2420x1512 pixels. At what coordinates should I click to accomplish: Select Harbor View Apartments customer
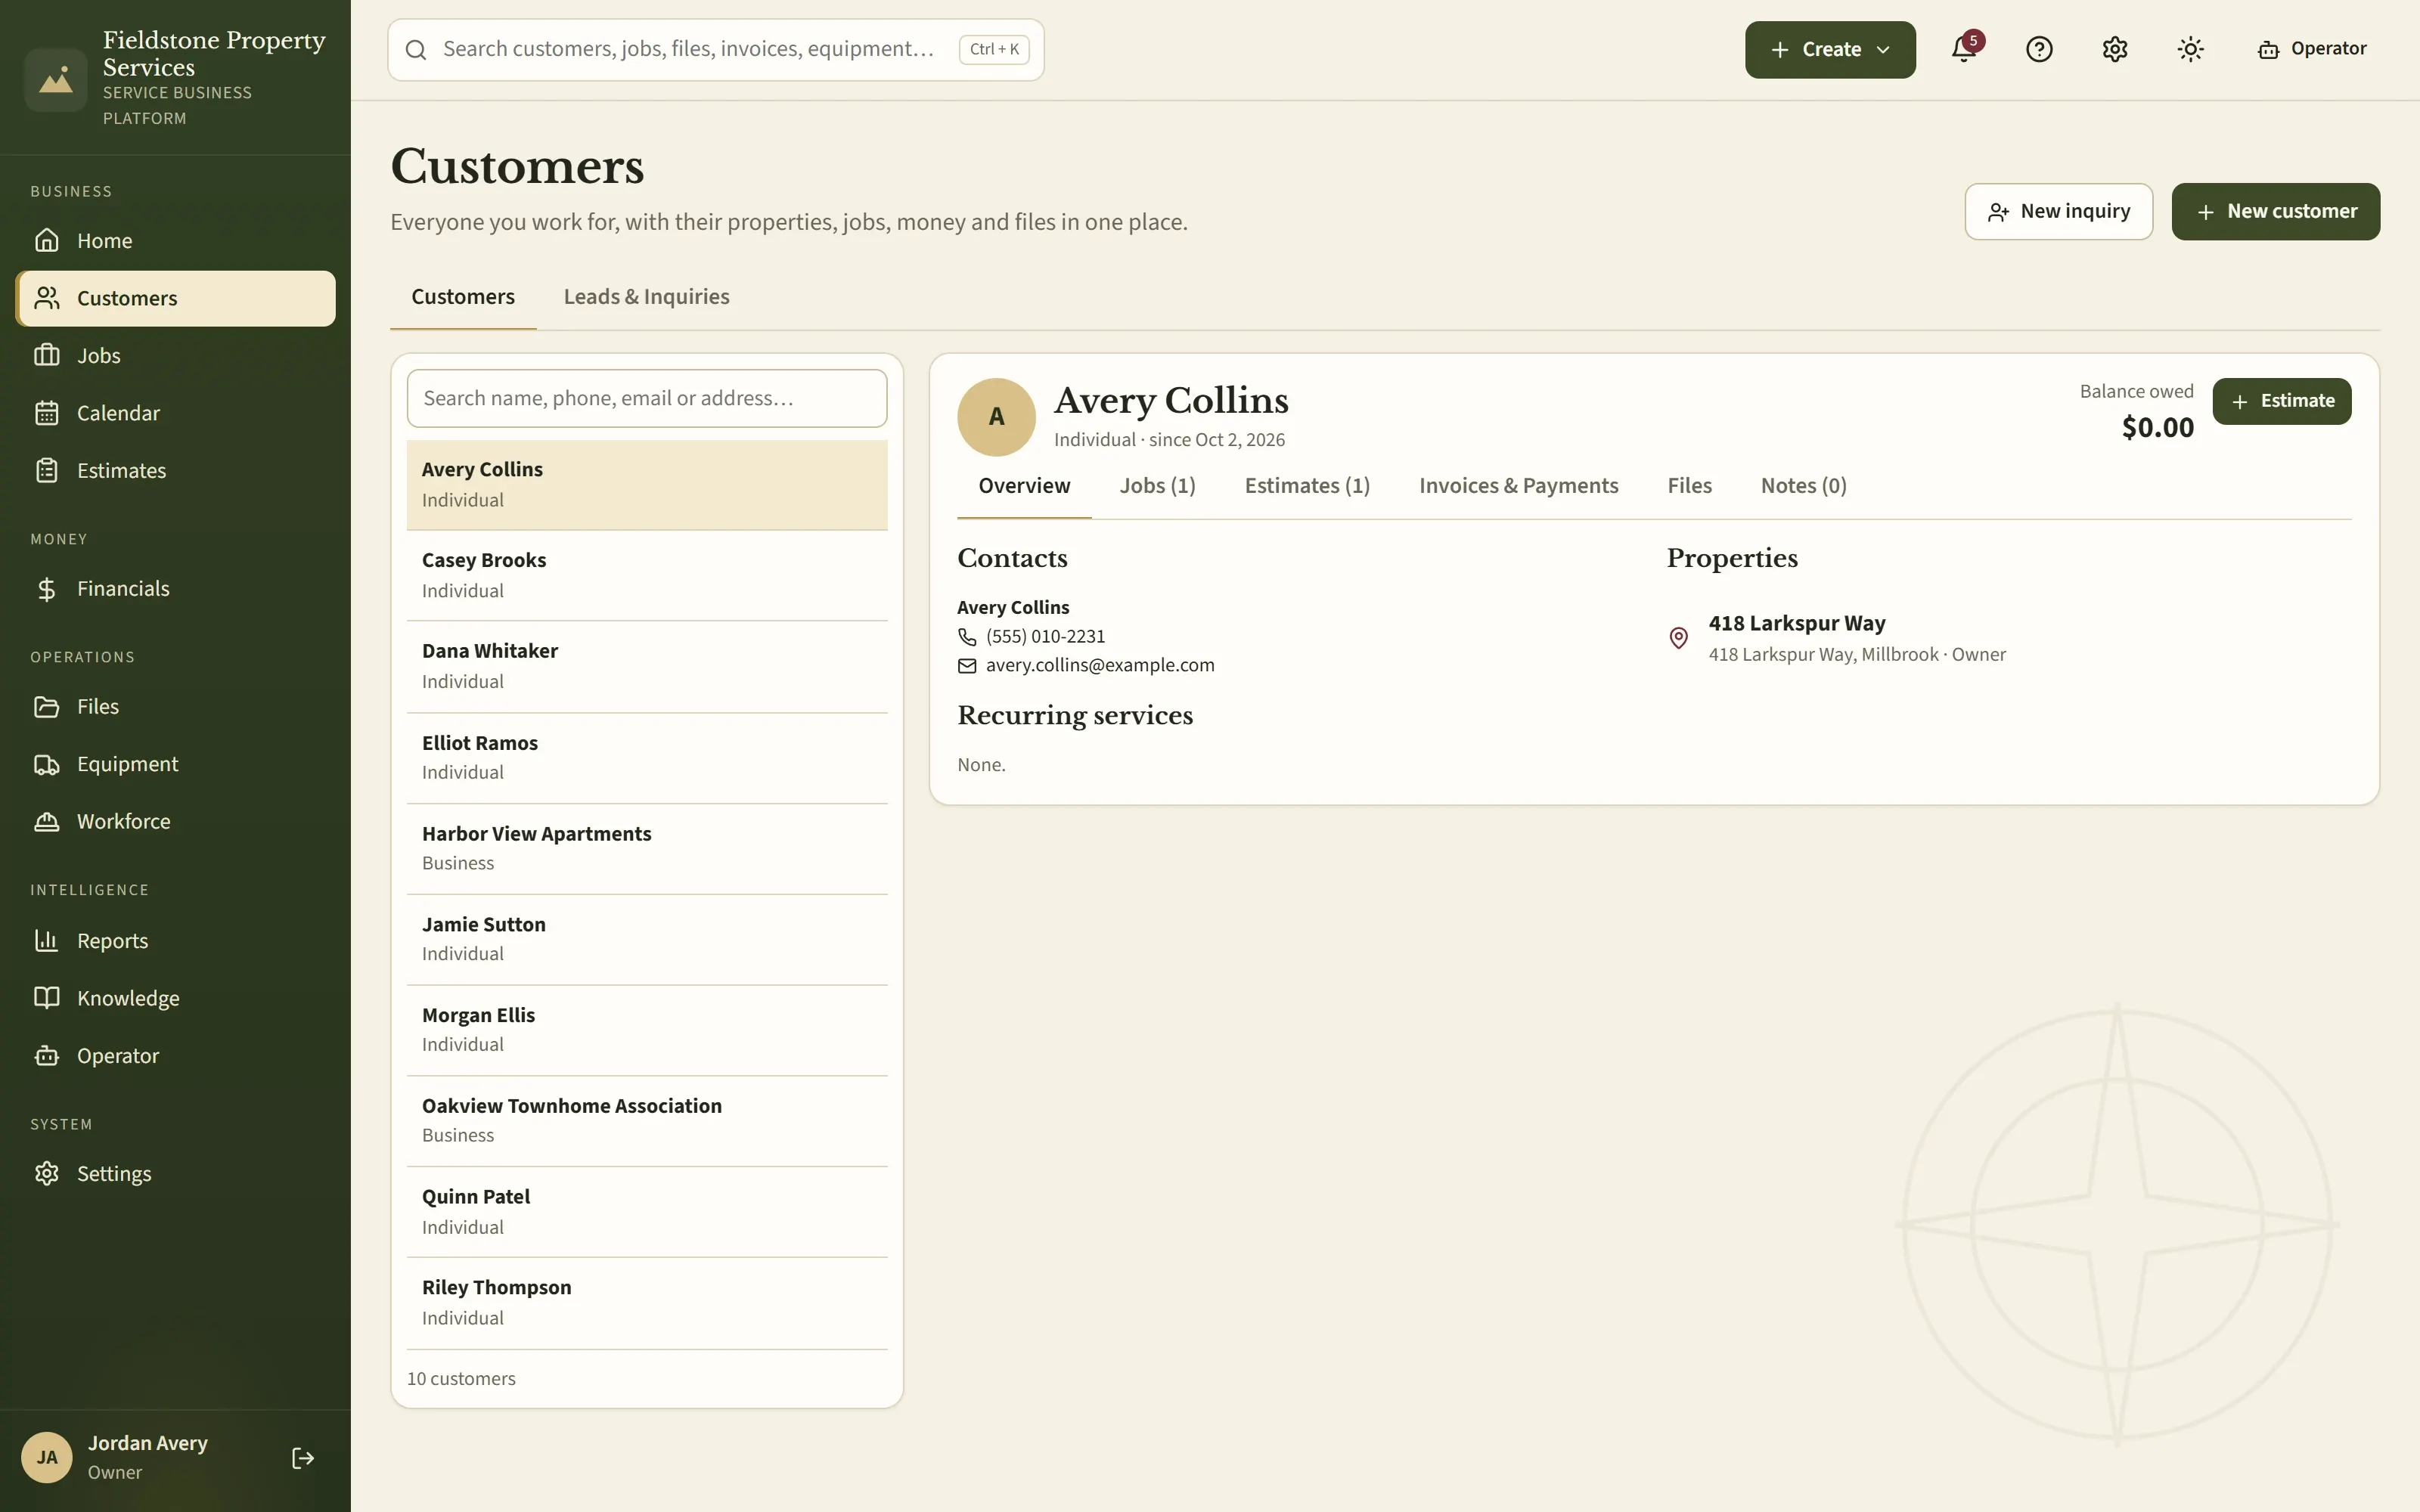pos(646,849)
